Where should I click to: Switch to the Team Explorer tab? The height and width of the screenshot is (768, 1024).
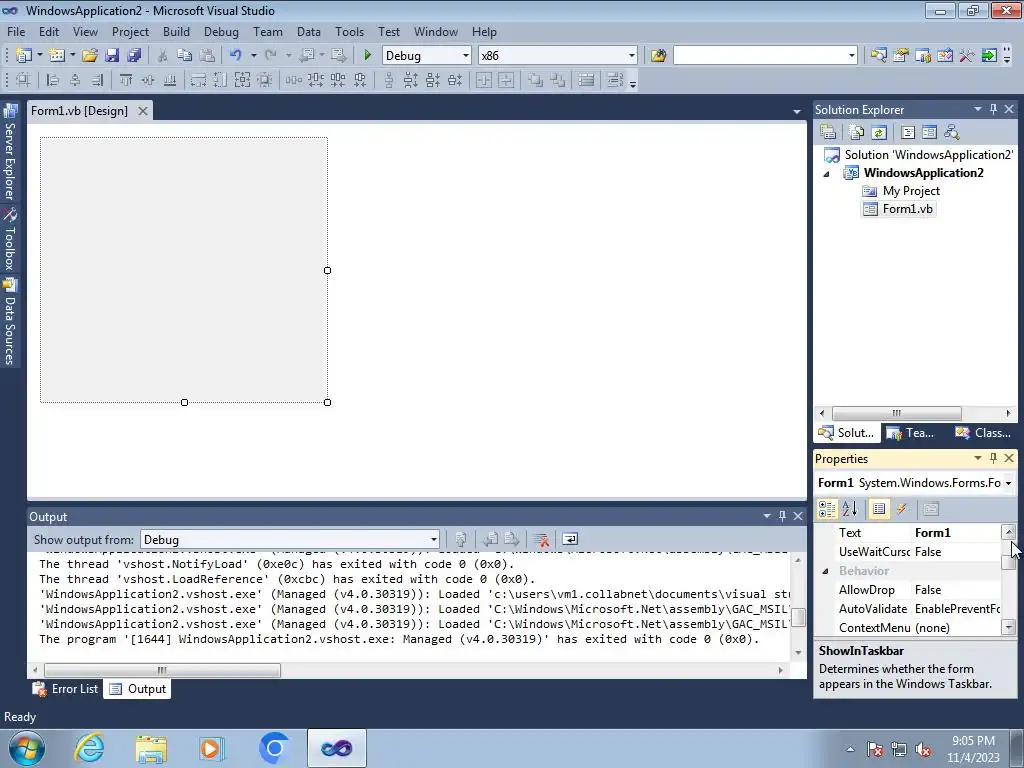(x=910, y=433)
